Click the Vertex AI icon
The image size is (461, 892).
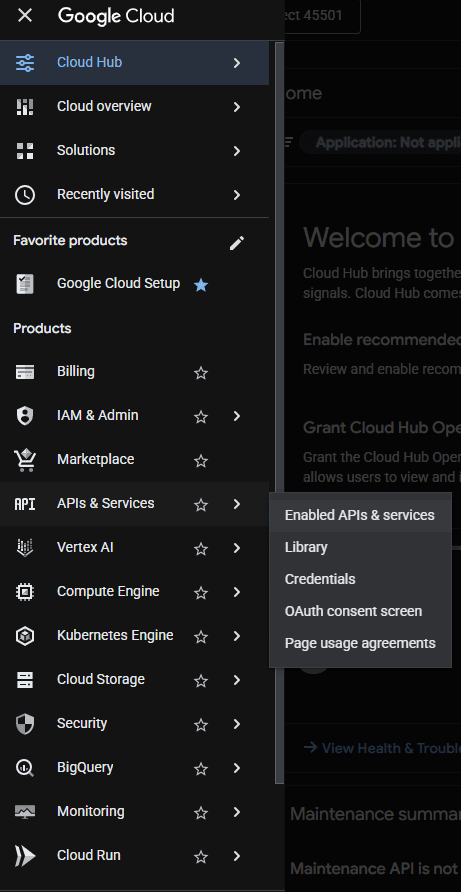point(24,548)
